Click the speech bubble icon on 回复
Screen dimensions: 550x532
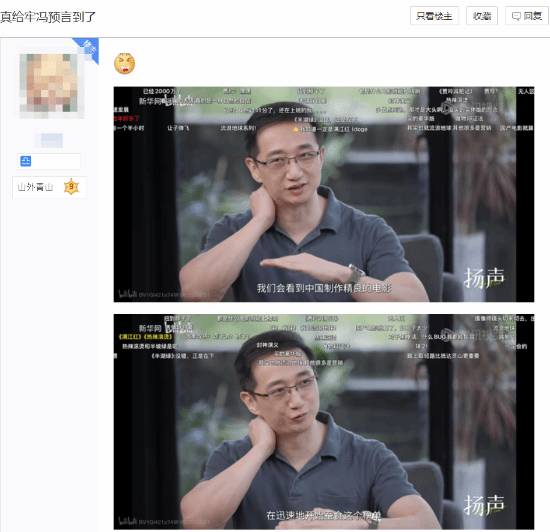(516, 16)
